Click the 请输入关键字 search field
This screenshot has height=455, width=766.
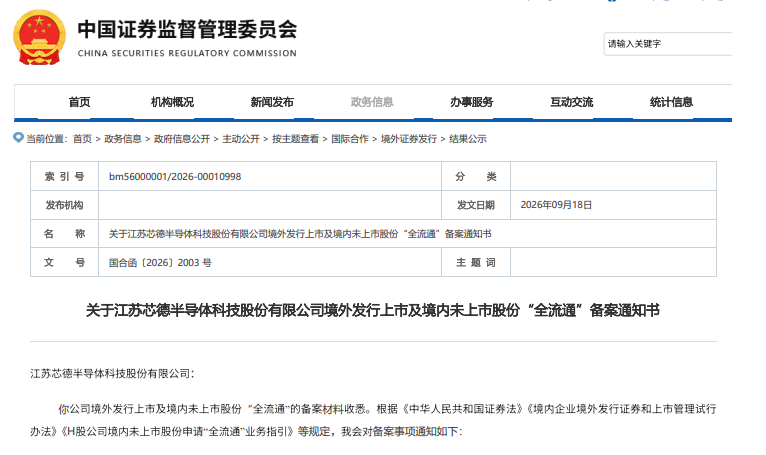click(x=668, y=44)
